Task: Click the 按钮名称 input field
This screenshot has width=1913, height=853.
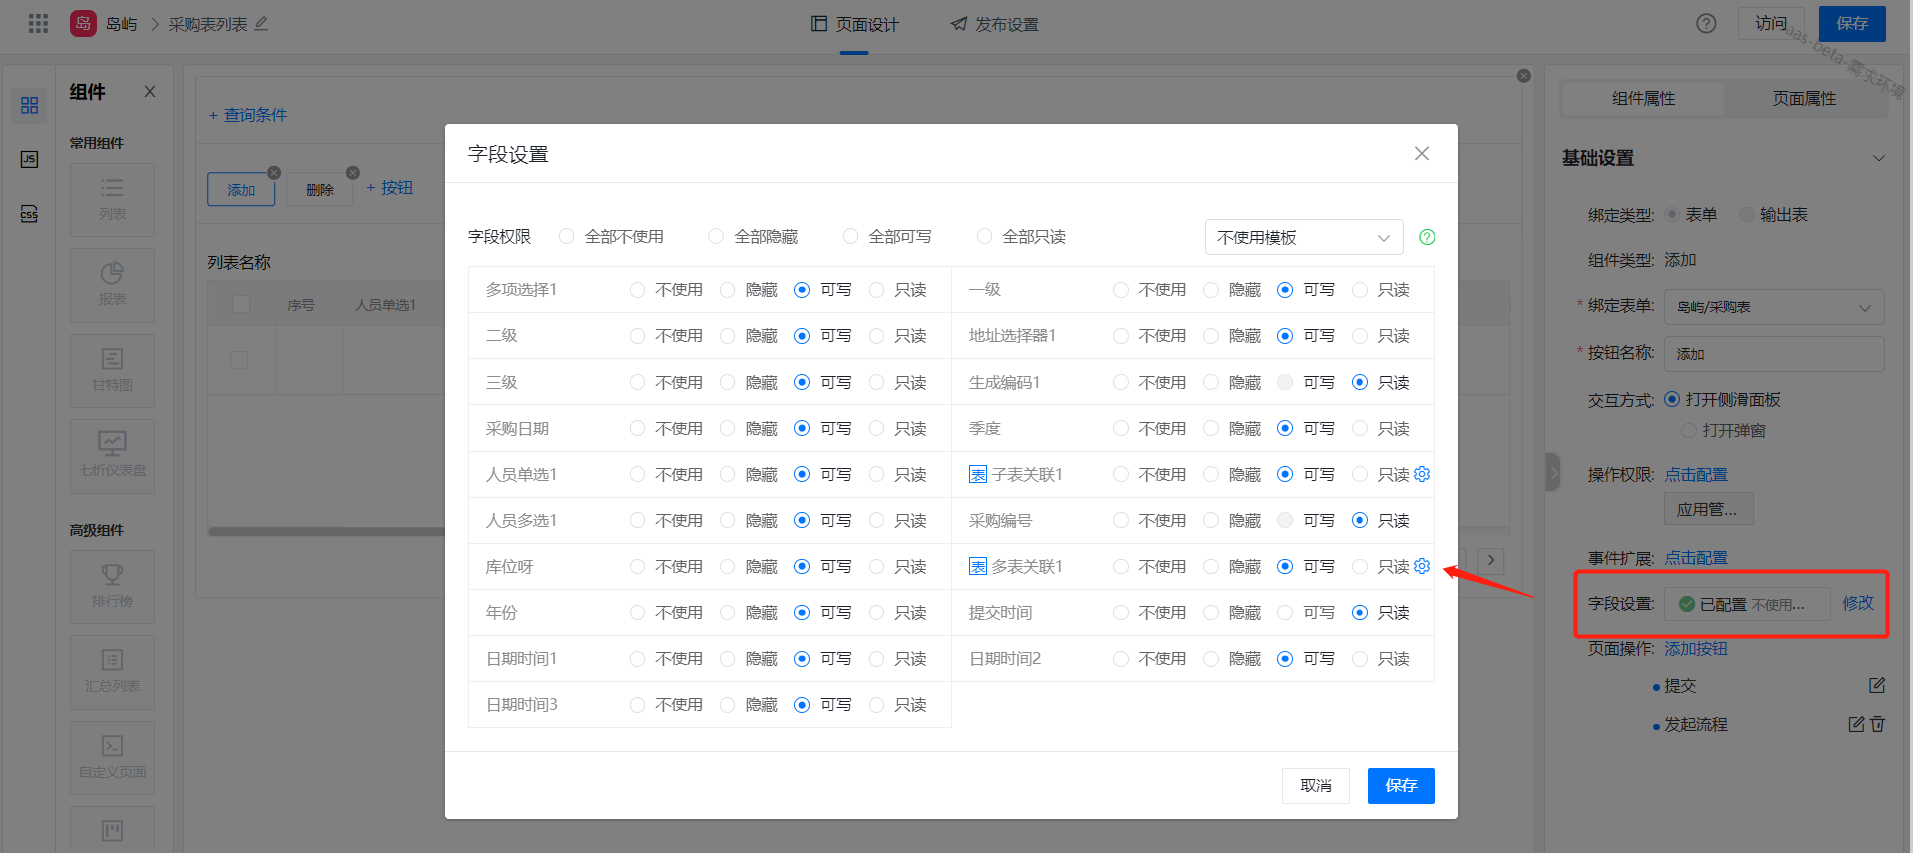Action: tap(1774, 354)
